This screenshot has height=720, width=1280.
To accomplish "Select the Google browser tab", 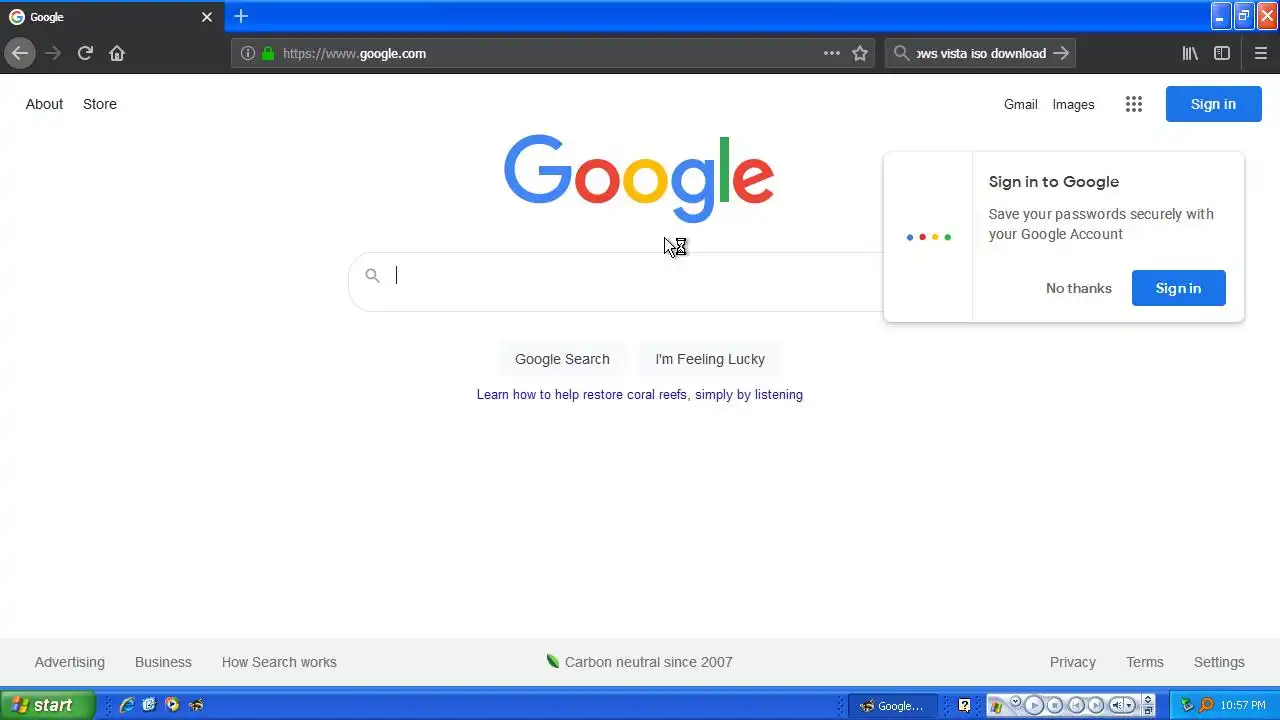I will coord(112,17).
